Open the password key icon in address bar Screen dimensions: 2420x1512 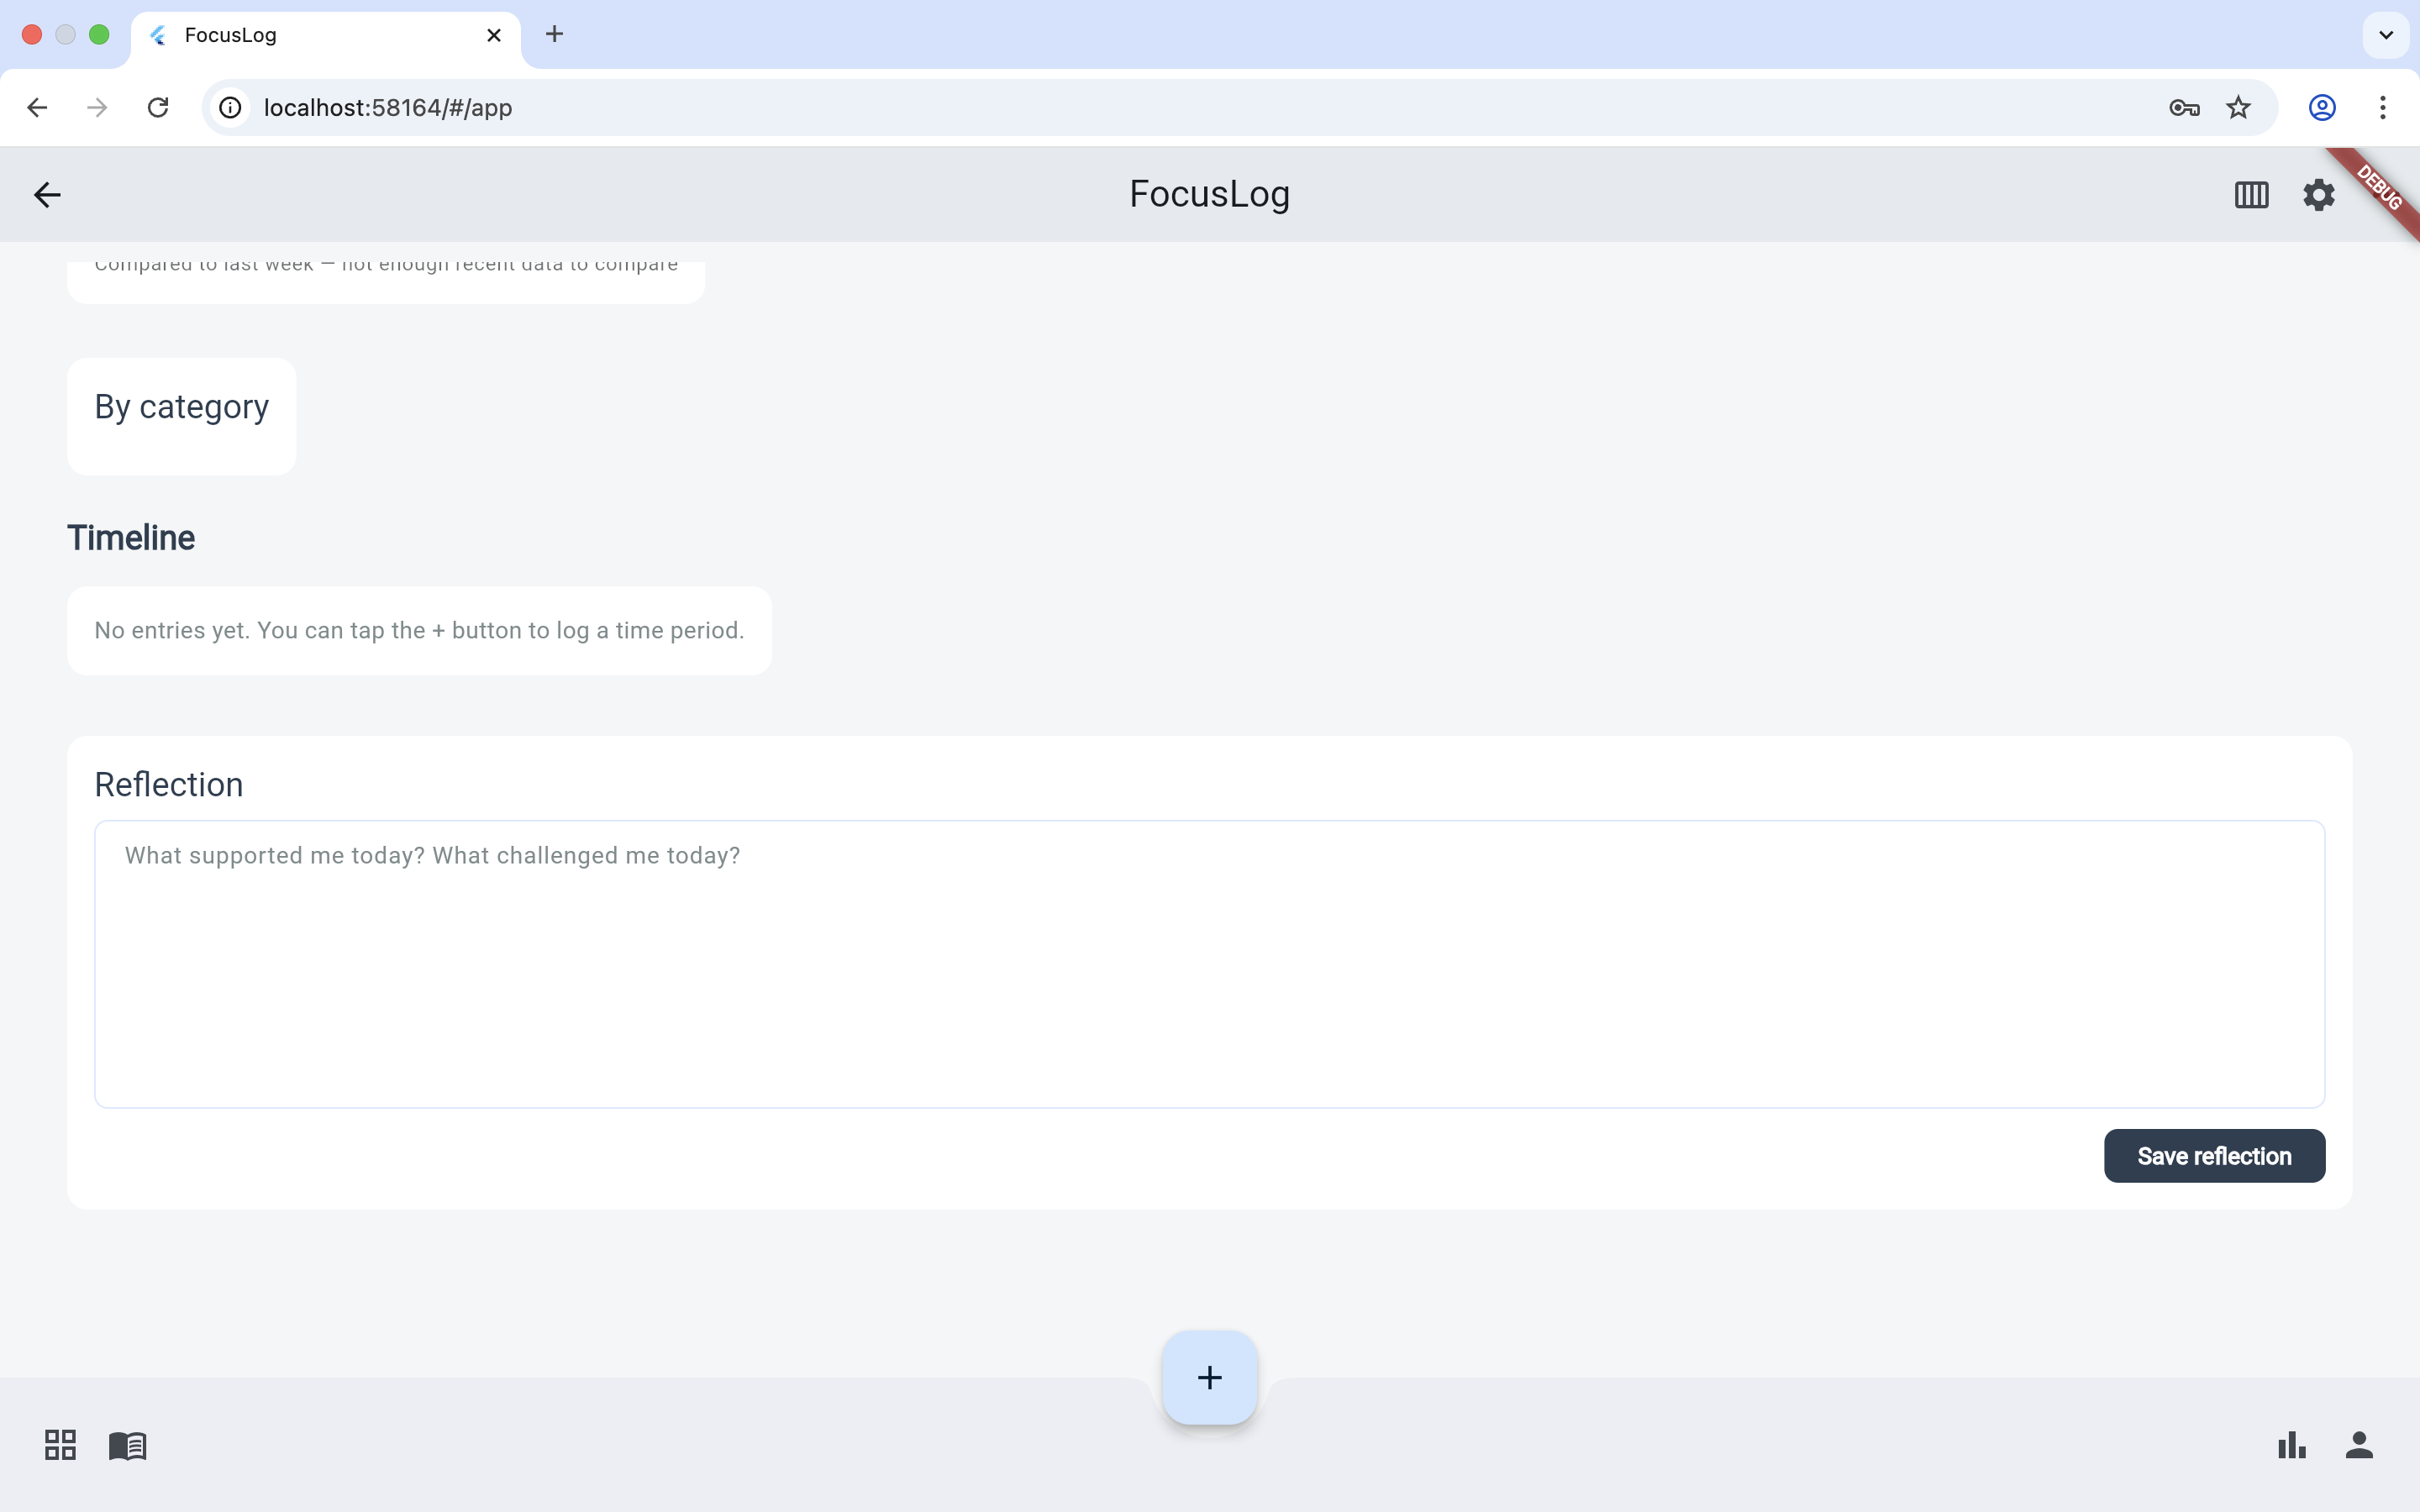pyautogui.click(x=2183, y=107)
